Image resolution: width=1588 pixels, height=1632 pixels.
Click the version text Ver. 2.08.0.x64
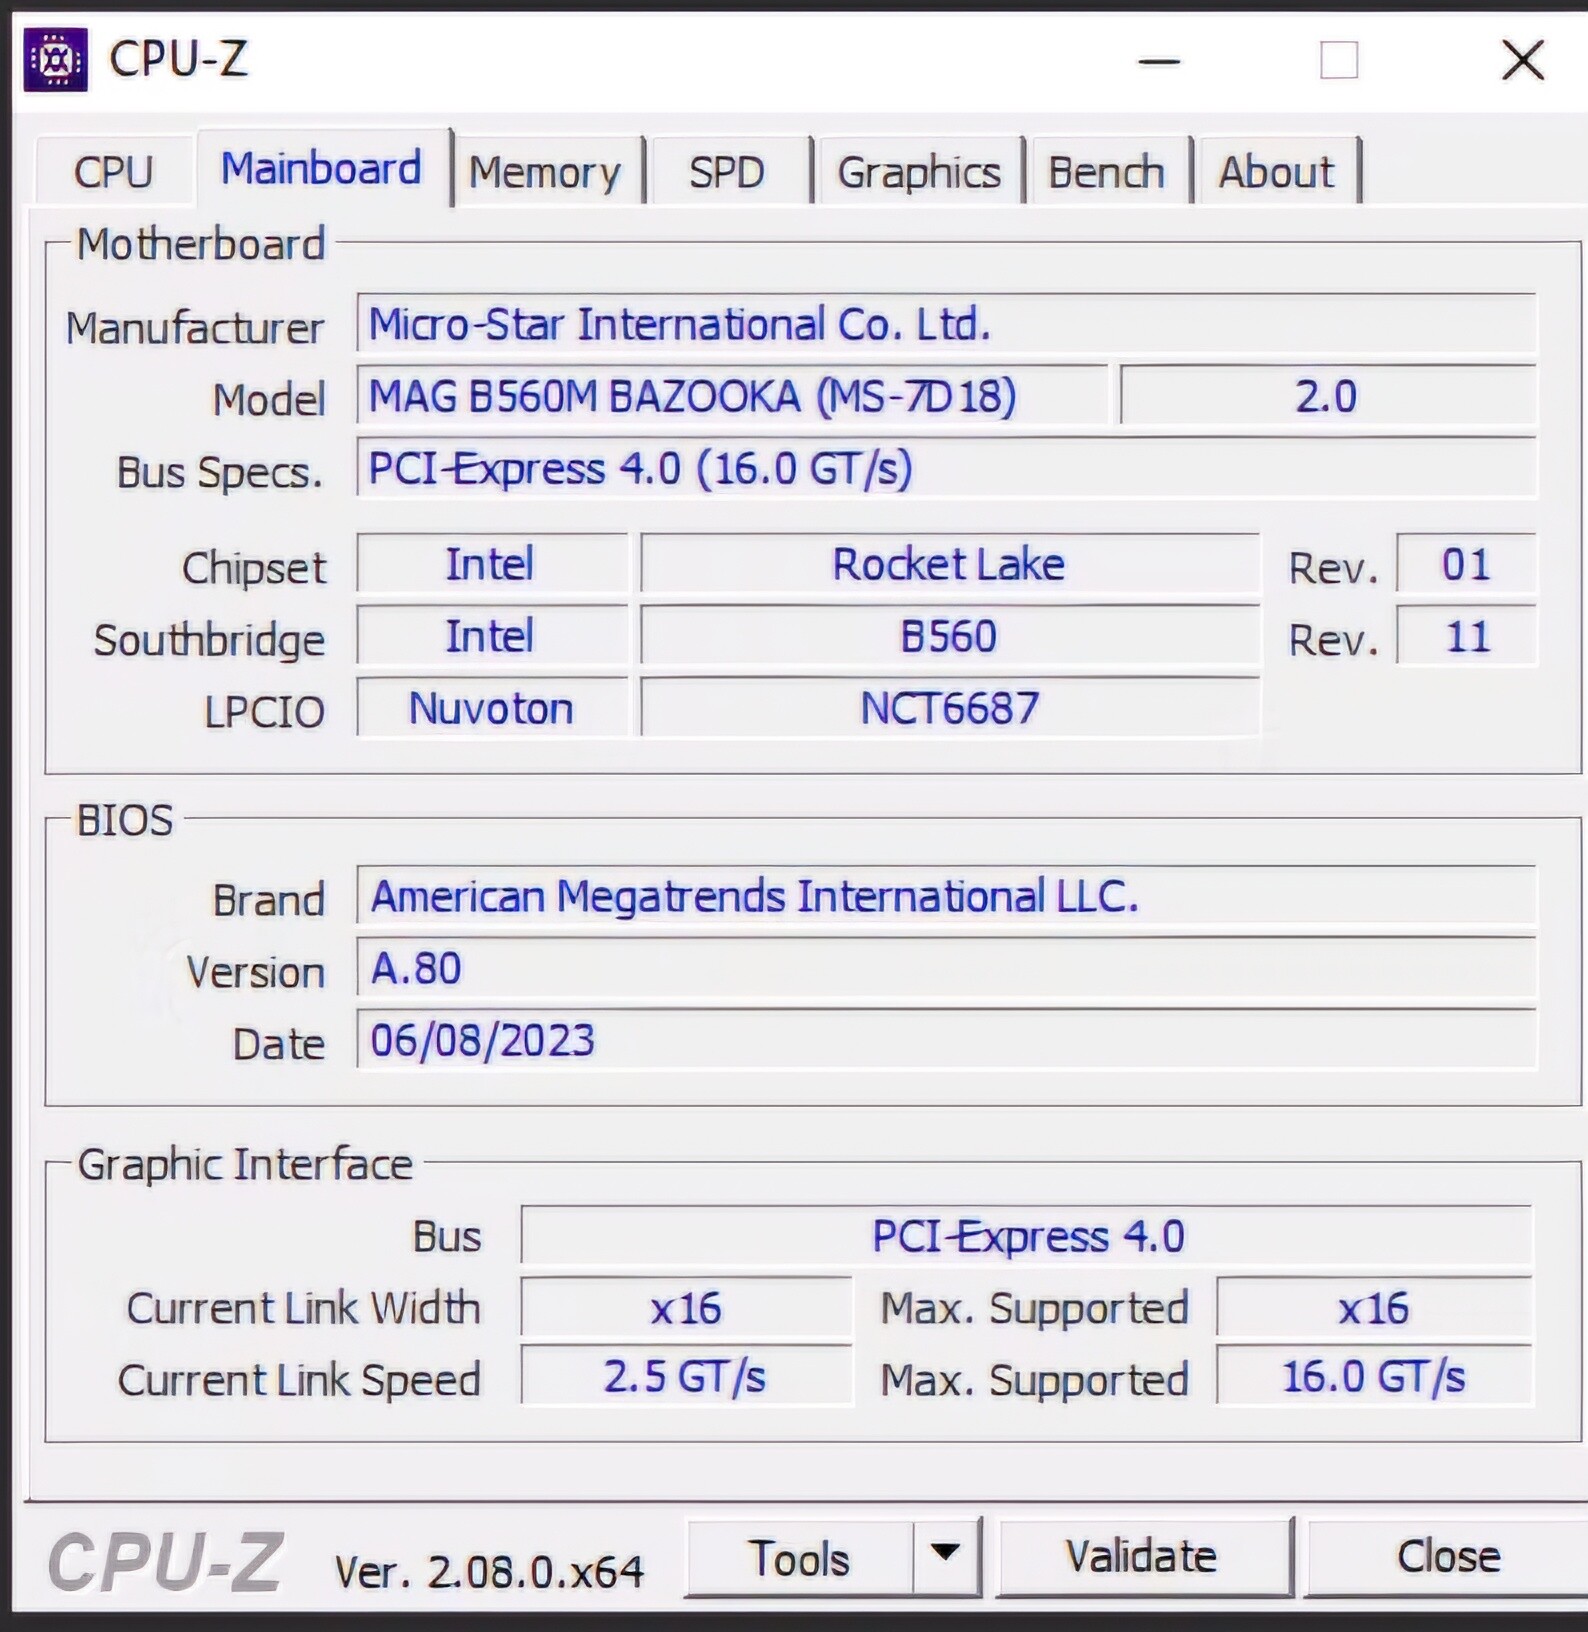tap(489, 1572)
